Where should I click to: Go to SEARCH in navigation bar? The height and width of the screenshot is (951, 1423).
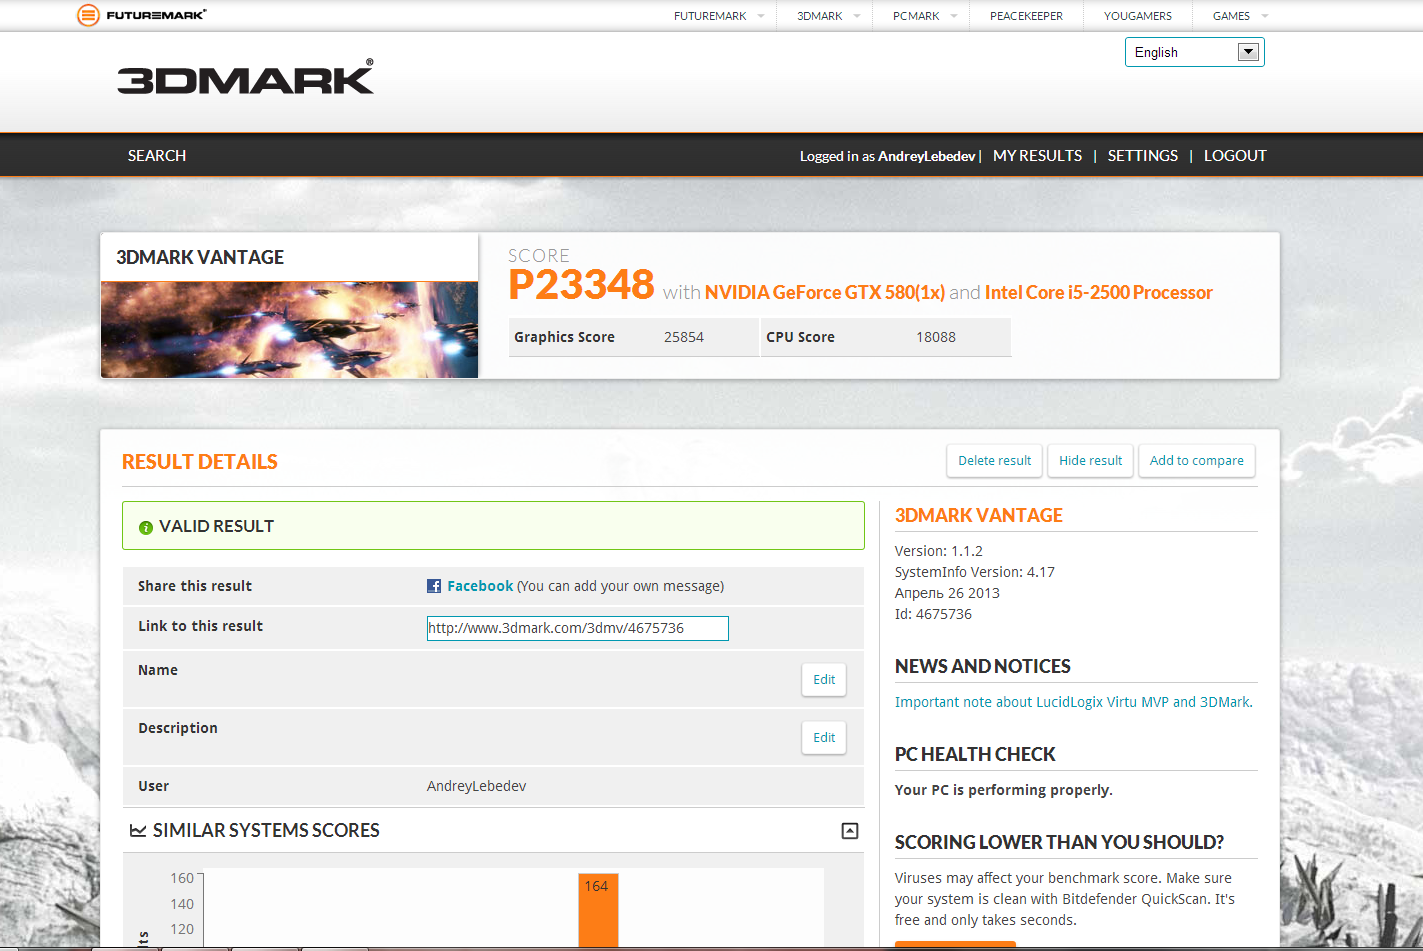click(157, 156)
